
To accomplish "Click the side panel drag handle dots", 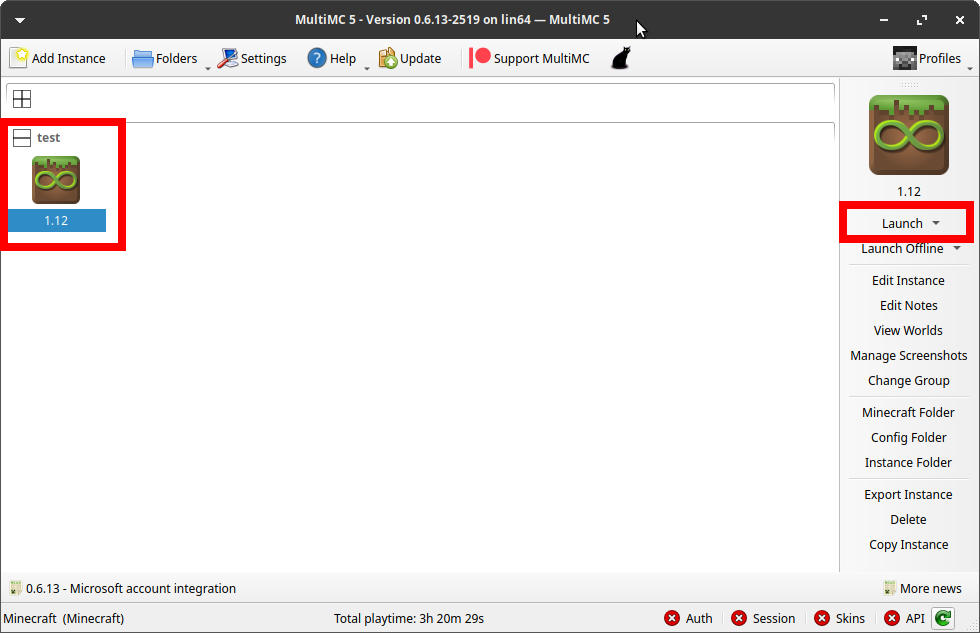I will point(909,84).
